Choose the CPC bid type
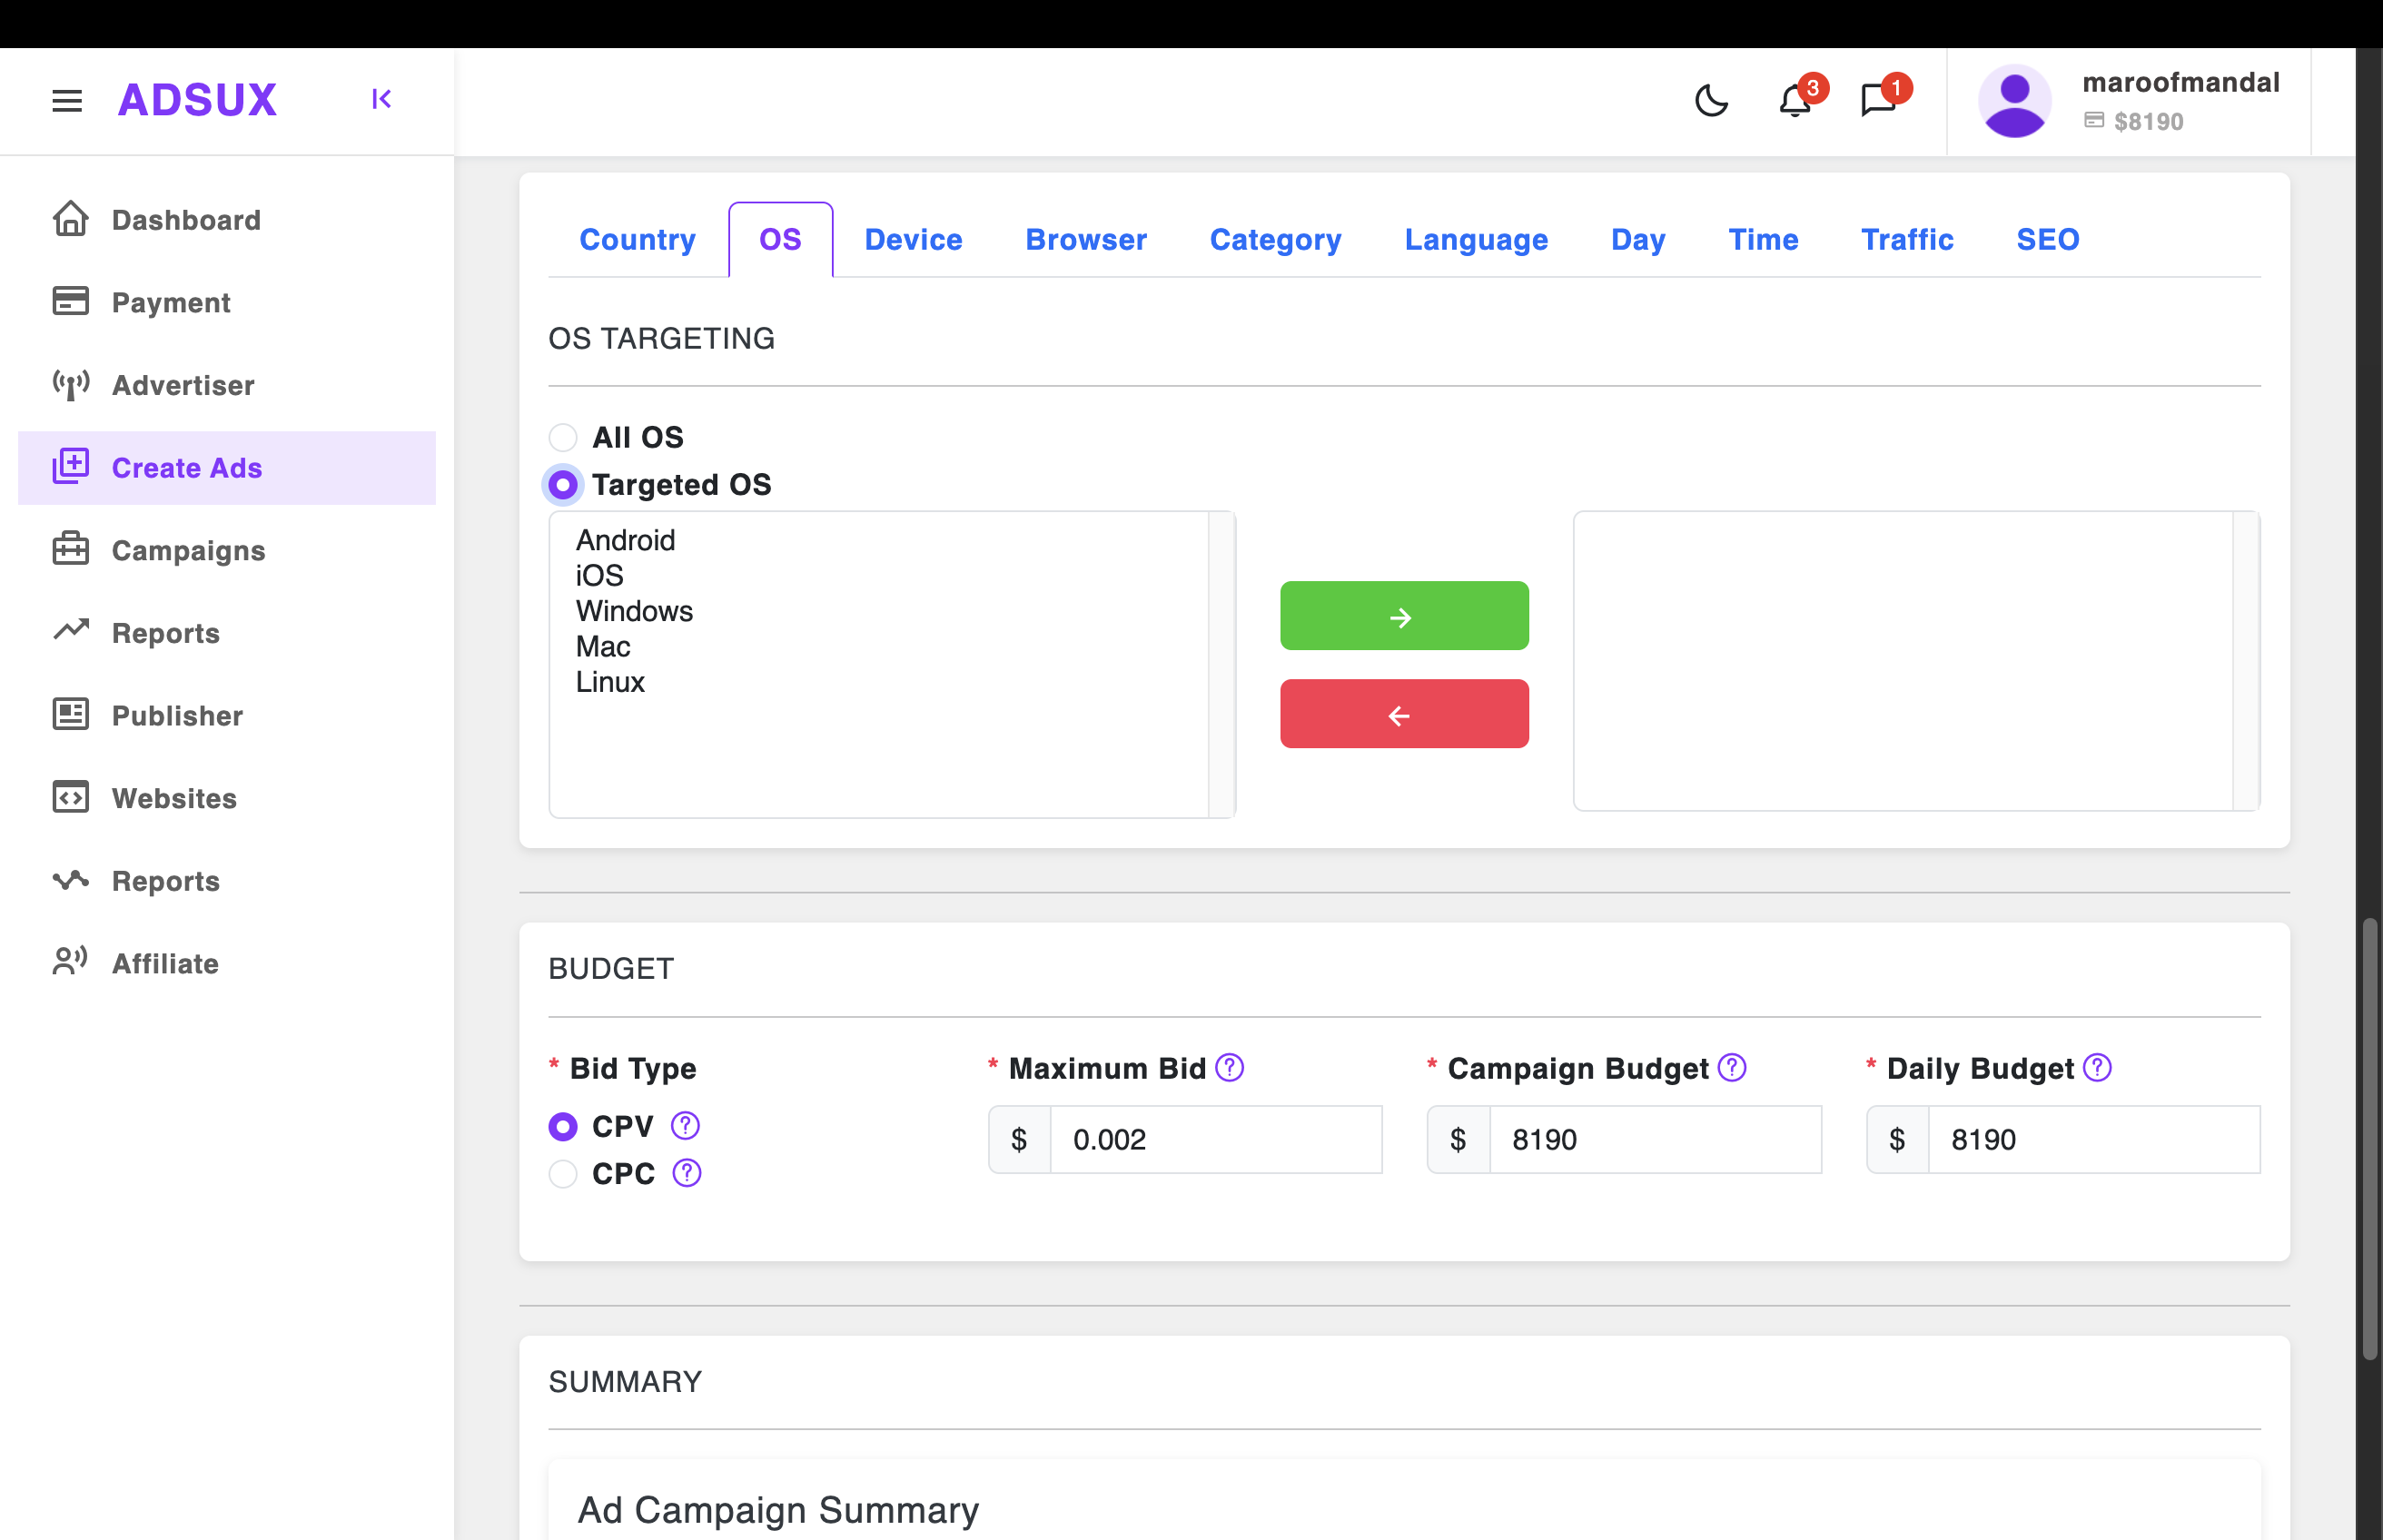The width and height of the screenshot is (2383, 1540). [x=563, y=1173]
